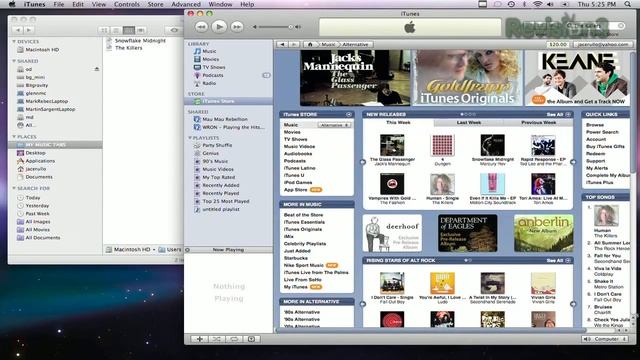
Task: Toggle repeat button at iTunes bottom bar
Action: click(234, 339)
